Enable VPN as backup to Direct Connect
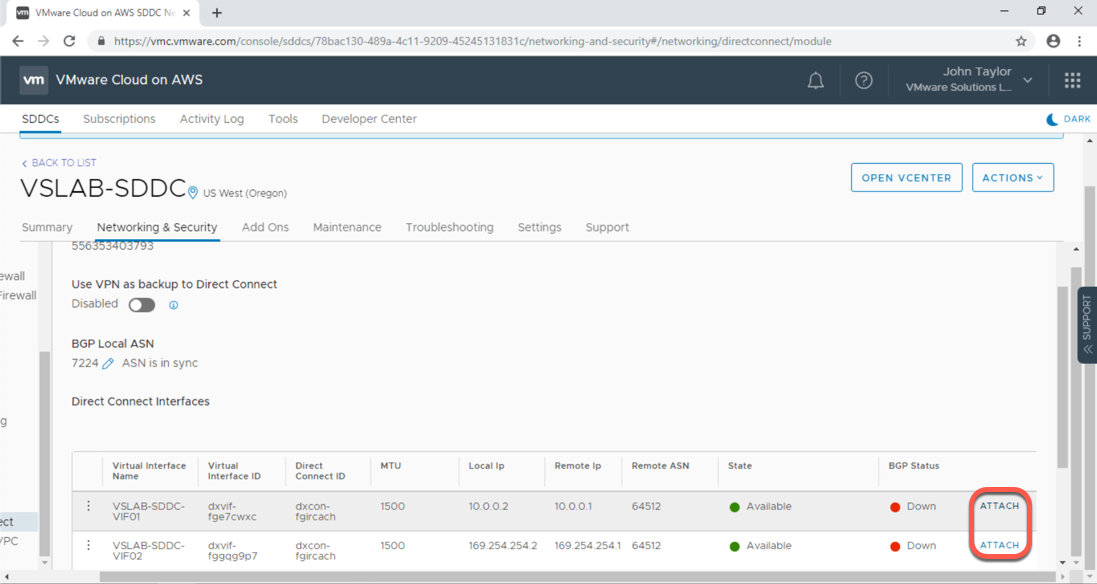The image size is (1097, 584). pyautogui.click(x=141, y=305)
